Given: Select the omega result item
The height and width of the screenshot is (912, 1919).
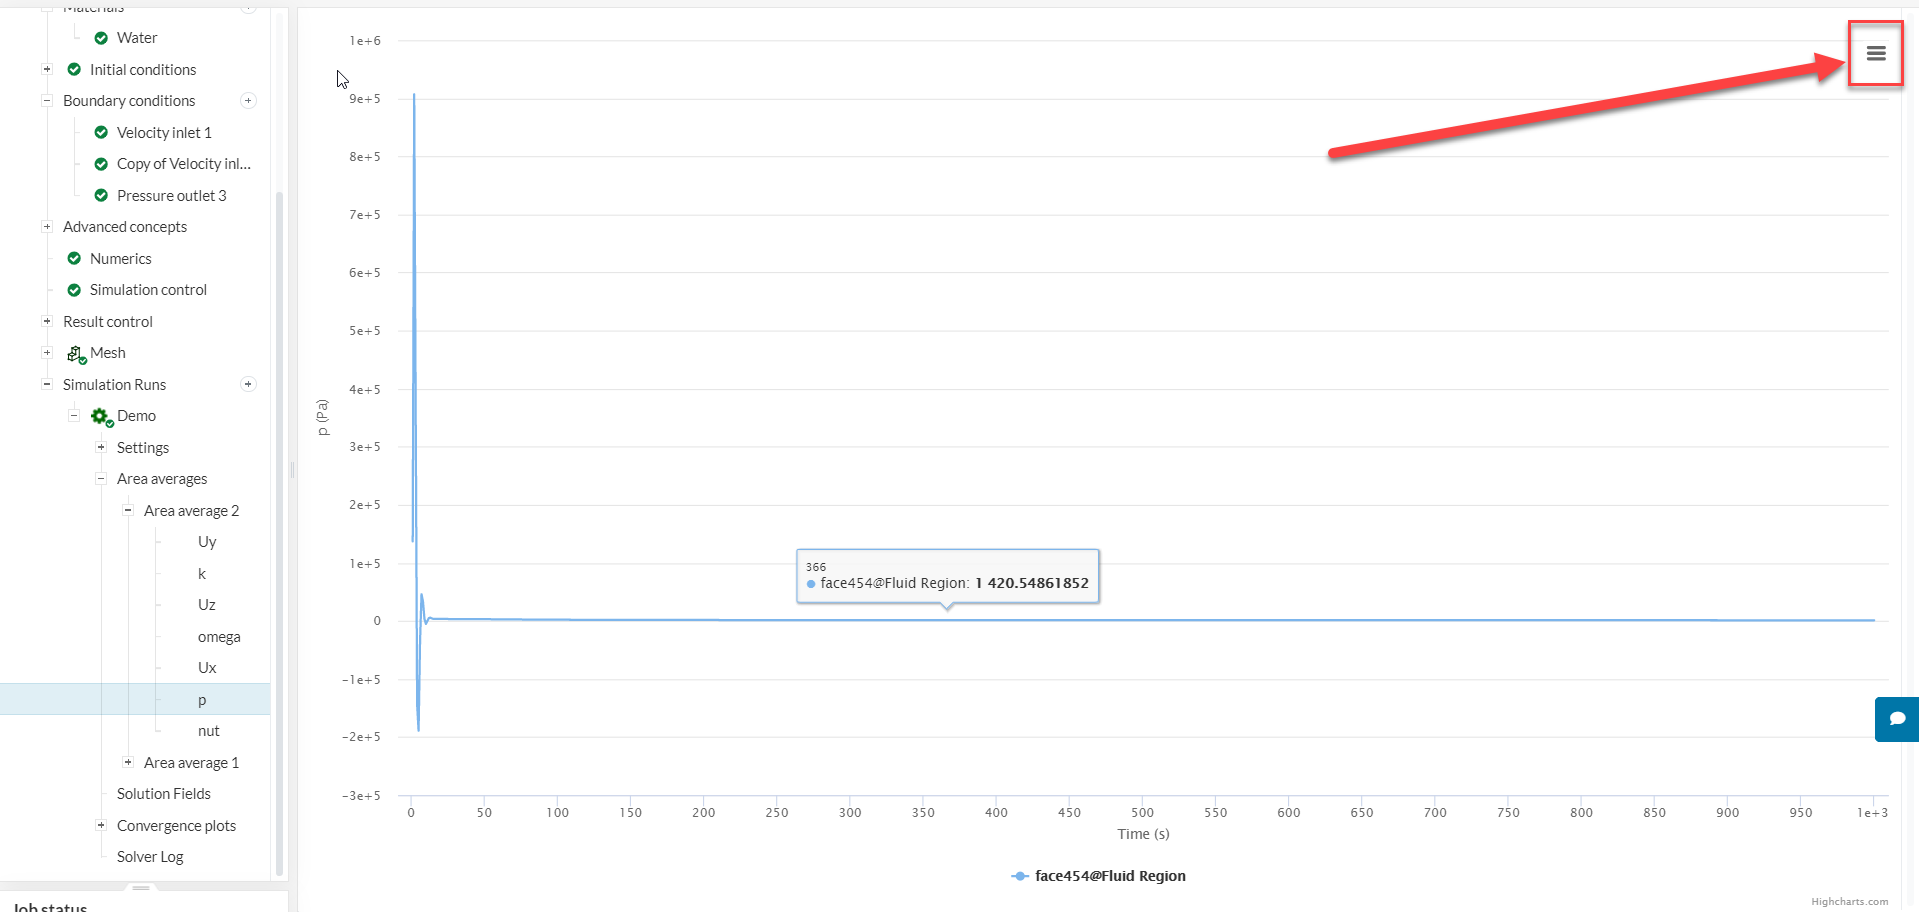Looking at the screenshot, I should tap(219, 637).
